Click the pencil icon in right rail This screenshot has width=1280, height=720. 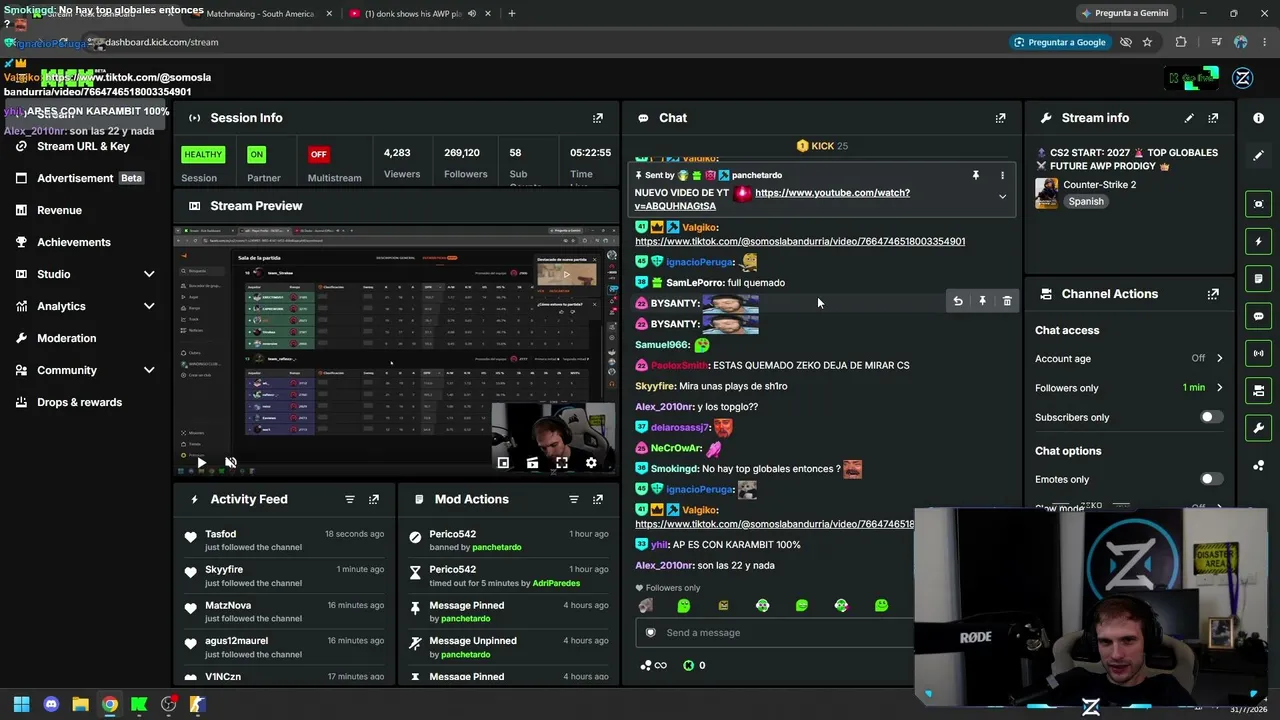(1258, 155)
